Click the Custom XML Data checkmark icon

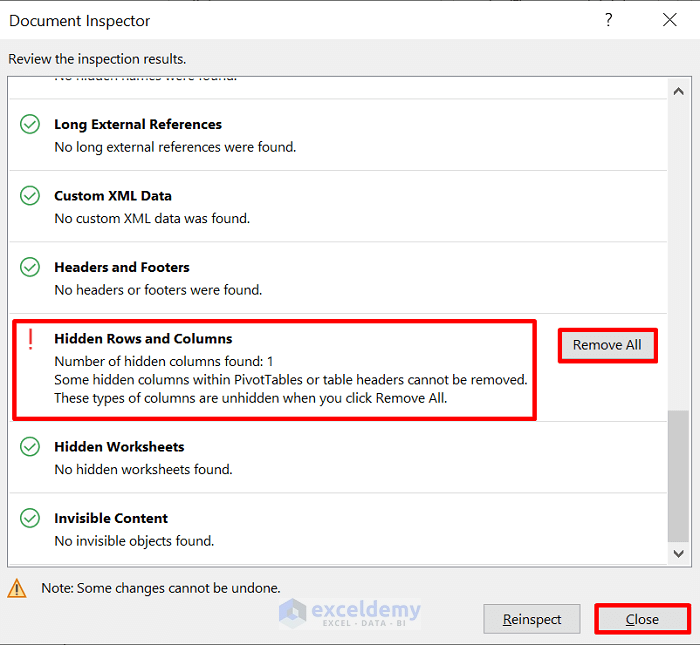click(x=30, y=196)
